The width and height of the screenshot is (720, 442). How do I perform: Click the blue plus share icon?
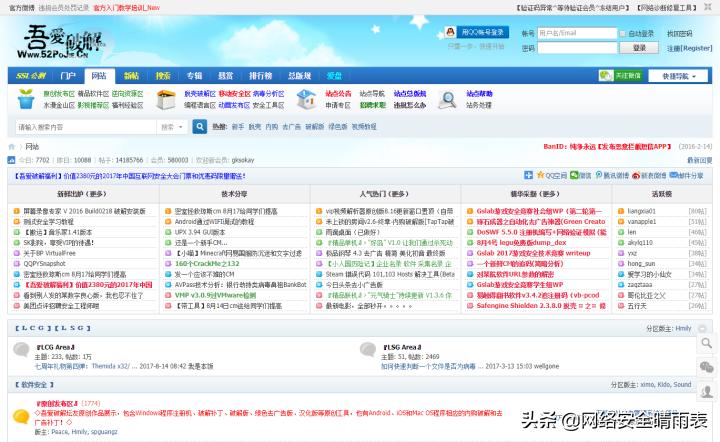click(x=528, y=175)
